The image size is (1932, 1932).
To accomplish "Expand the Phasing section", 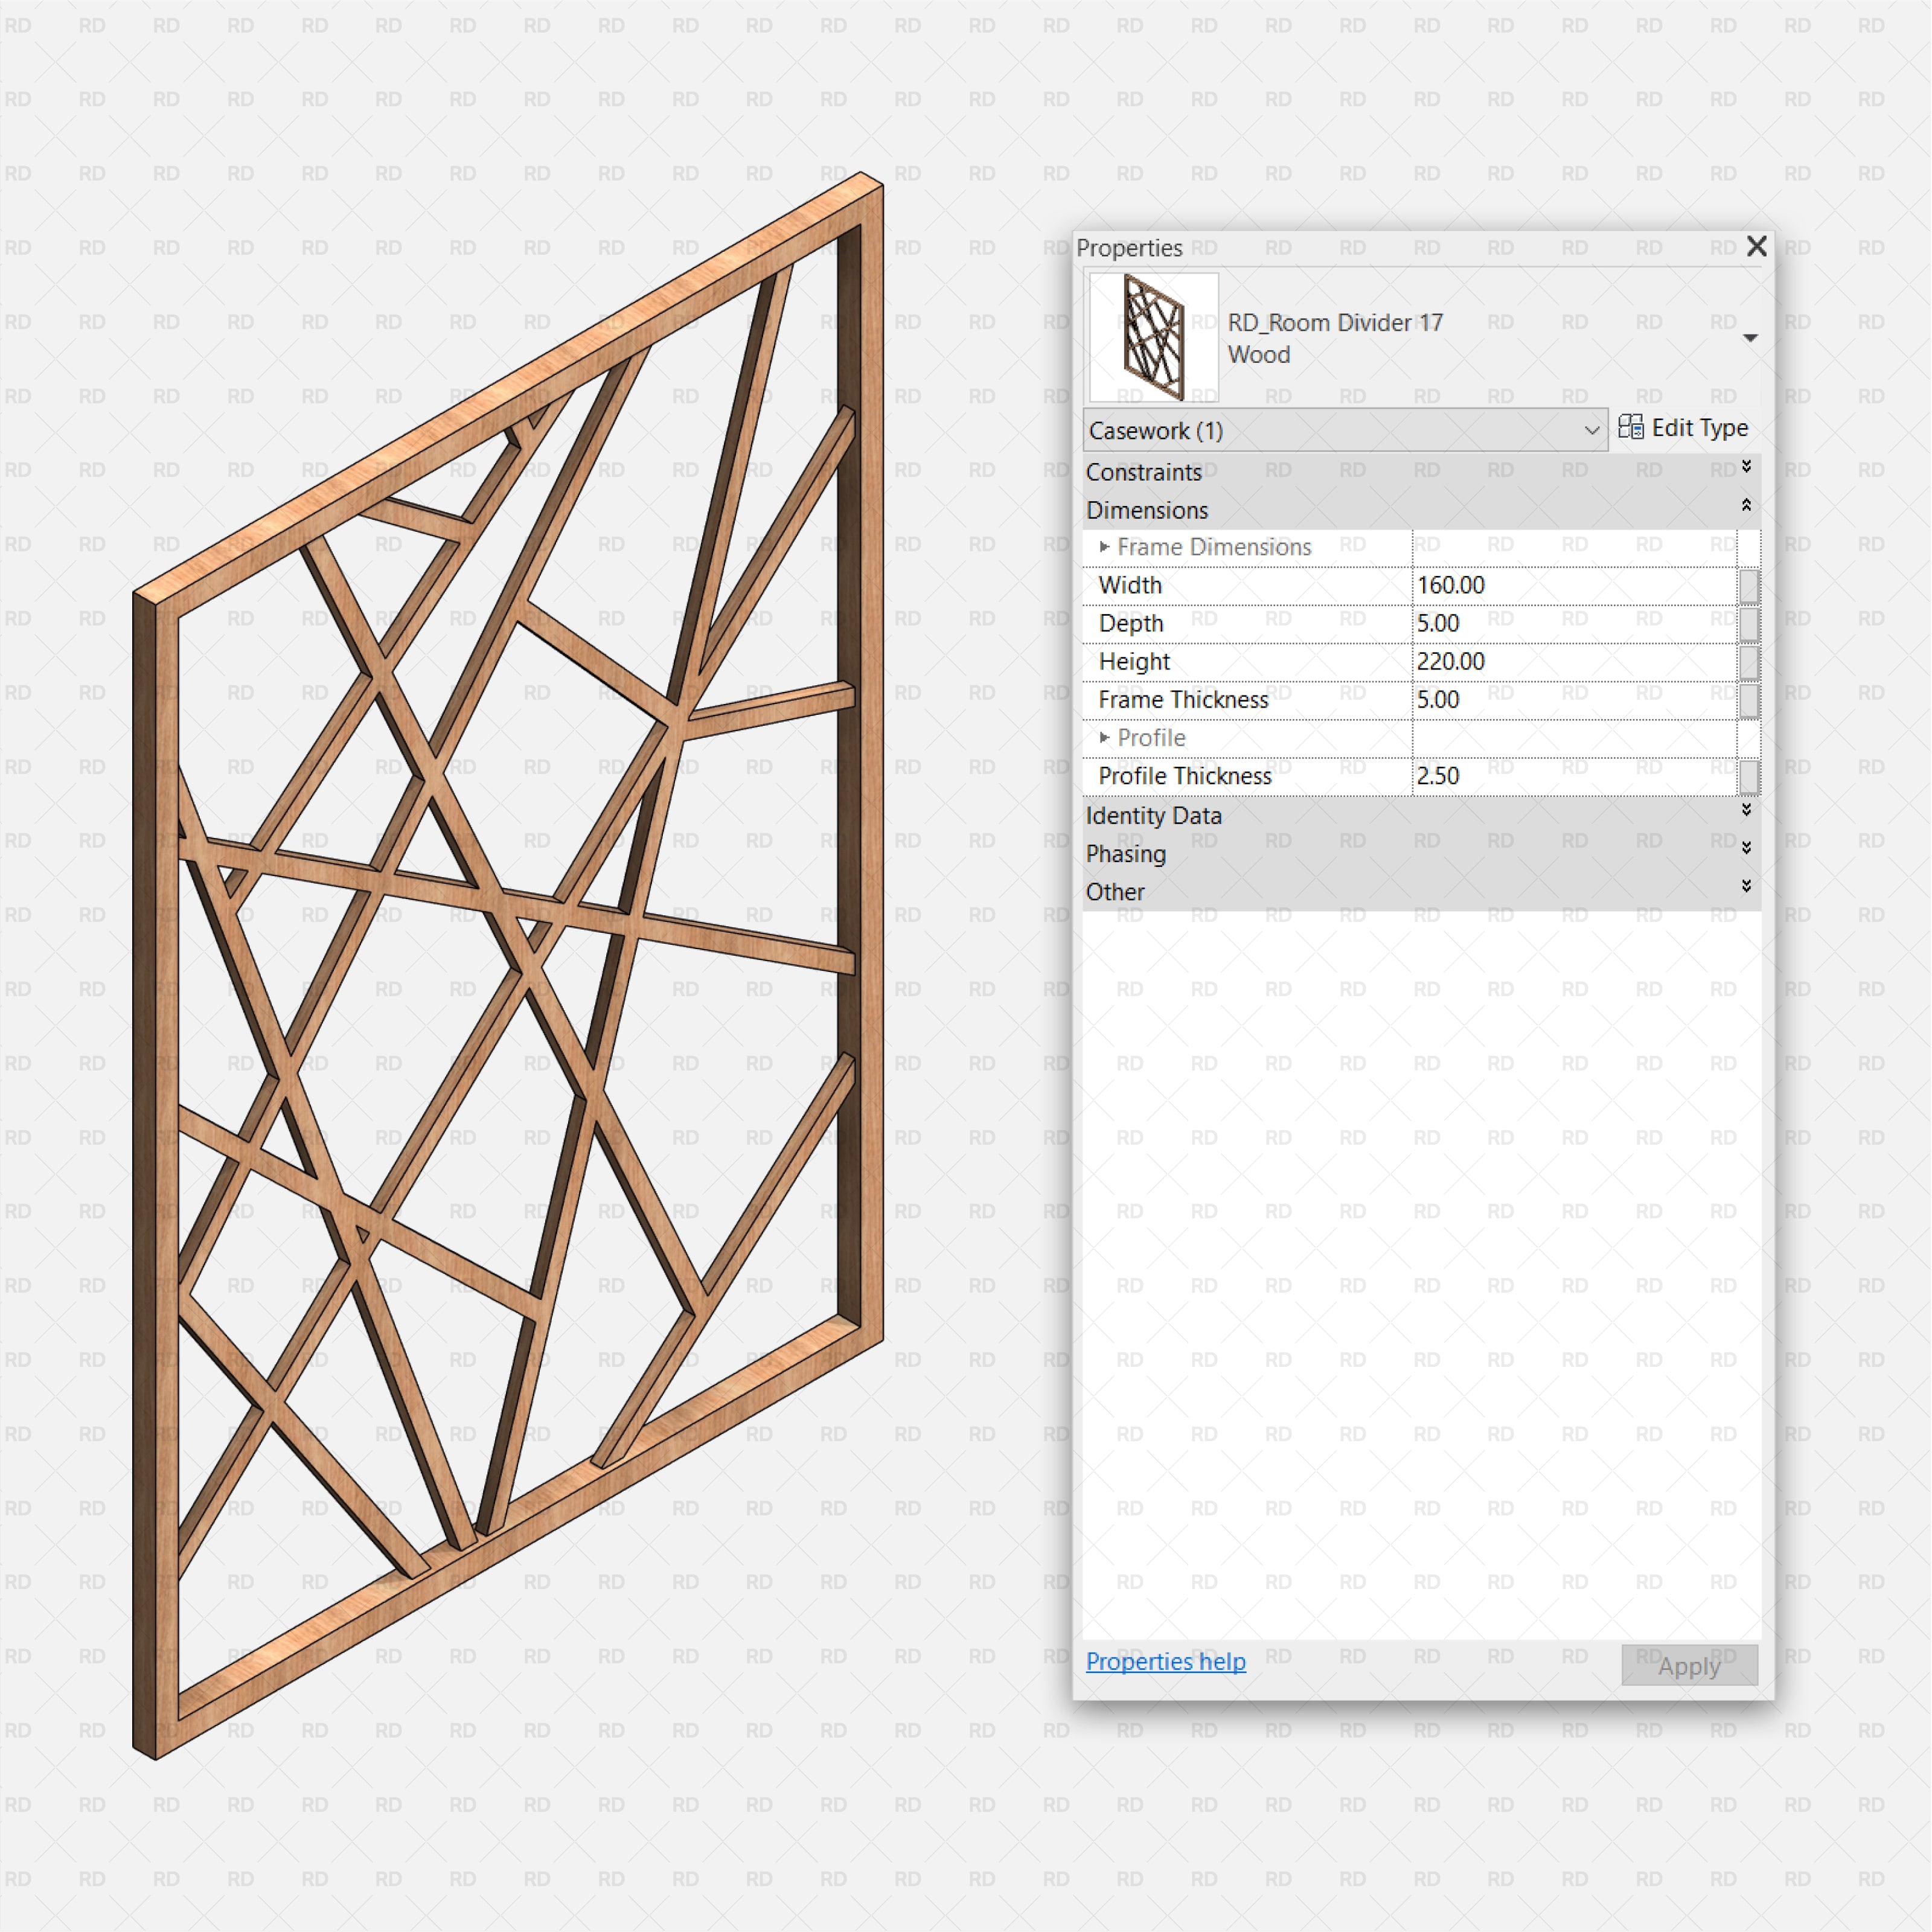I will tap(1746, 851).
